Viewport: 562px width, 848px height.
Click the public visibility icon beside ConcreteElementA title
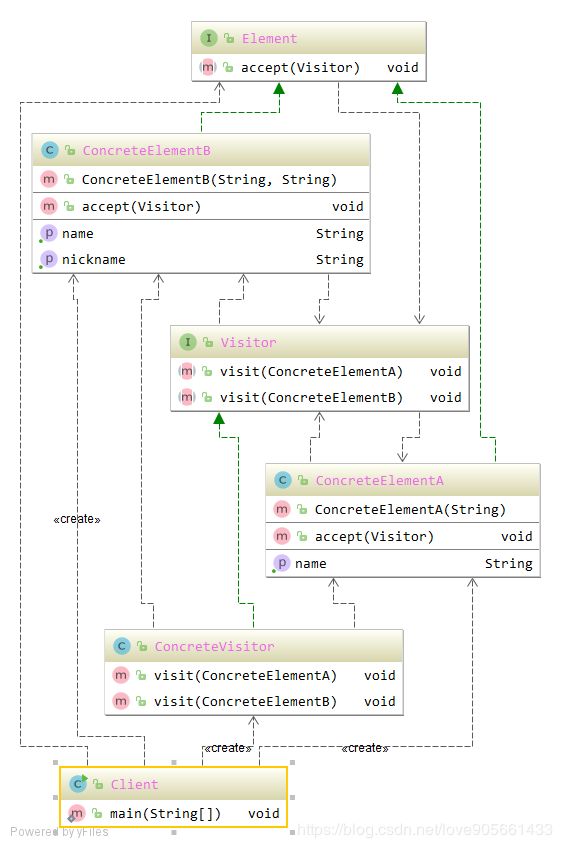(x=303, y=480)
